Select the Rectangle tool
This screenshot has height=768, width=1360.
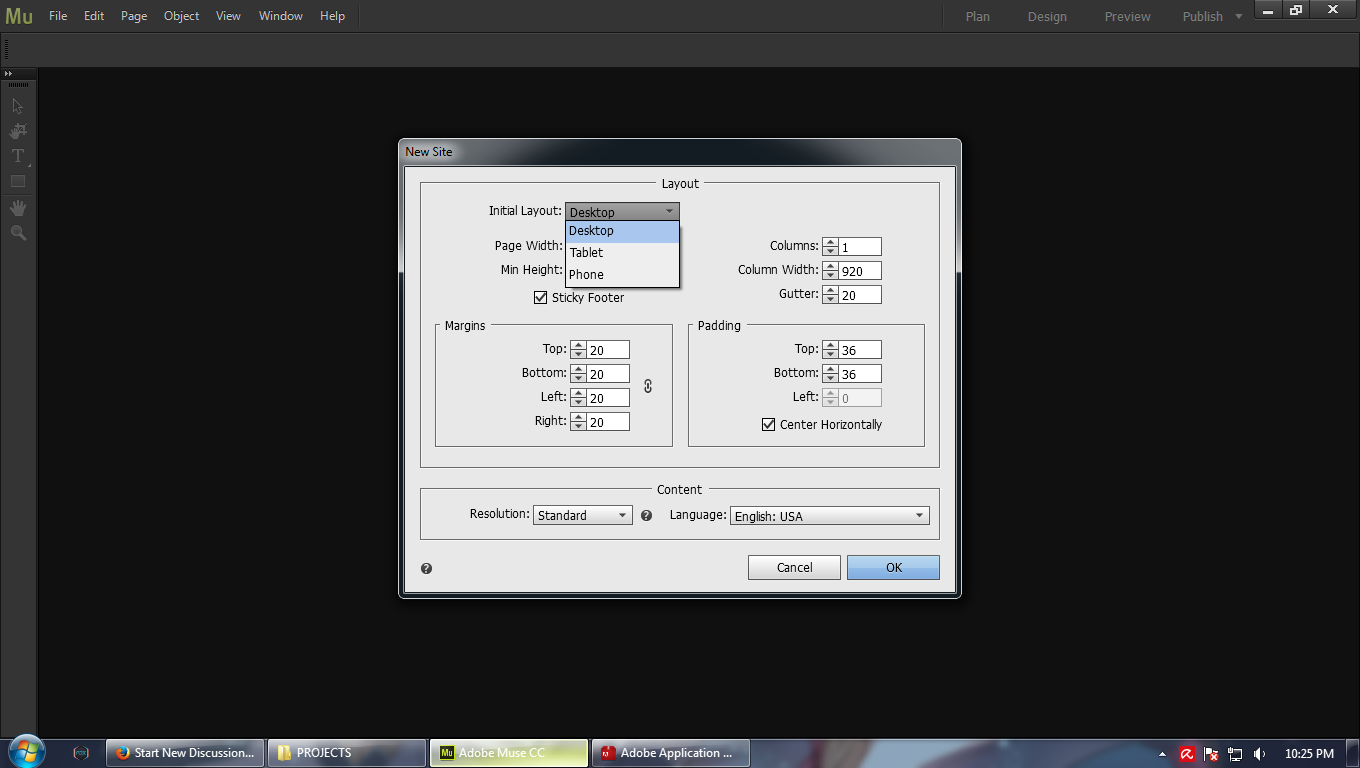coord(18,182)
